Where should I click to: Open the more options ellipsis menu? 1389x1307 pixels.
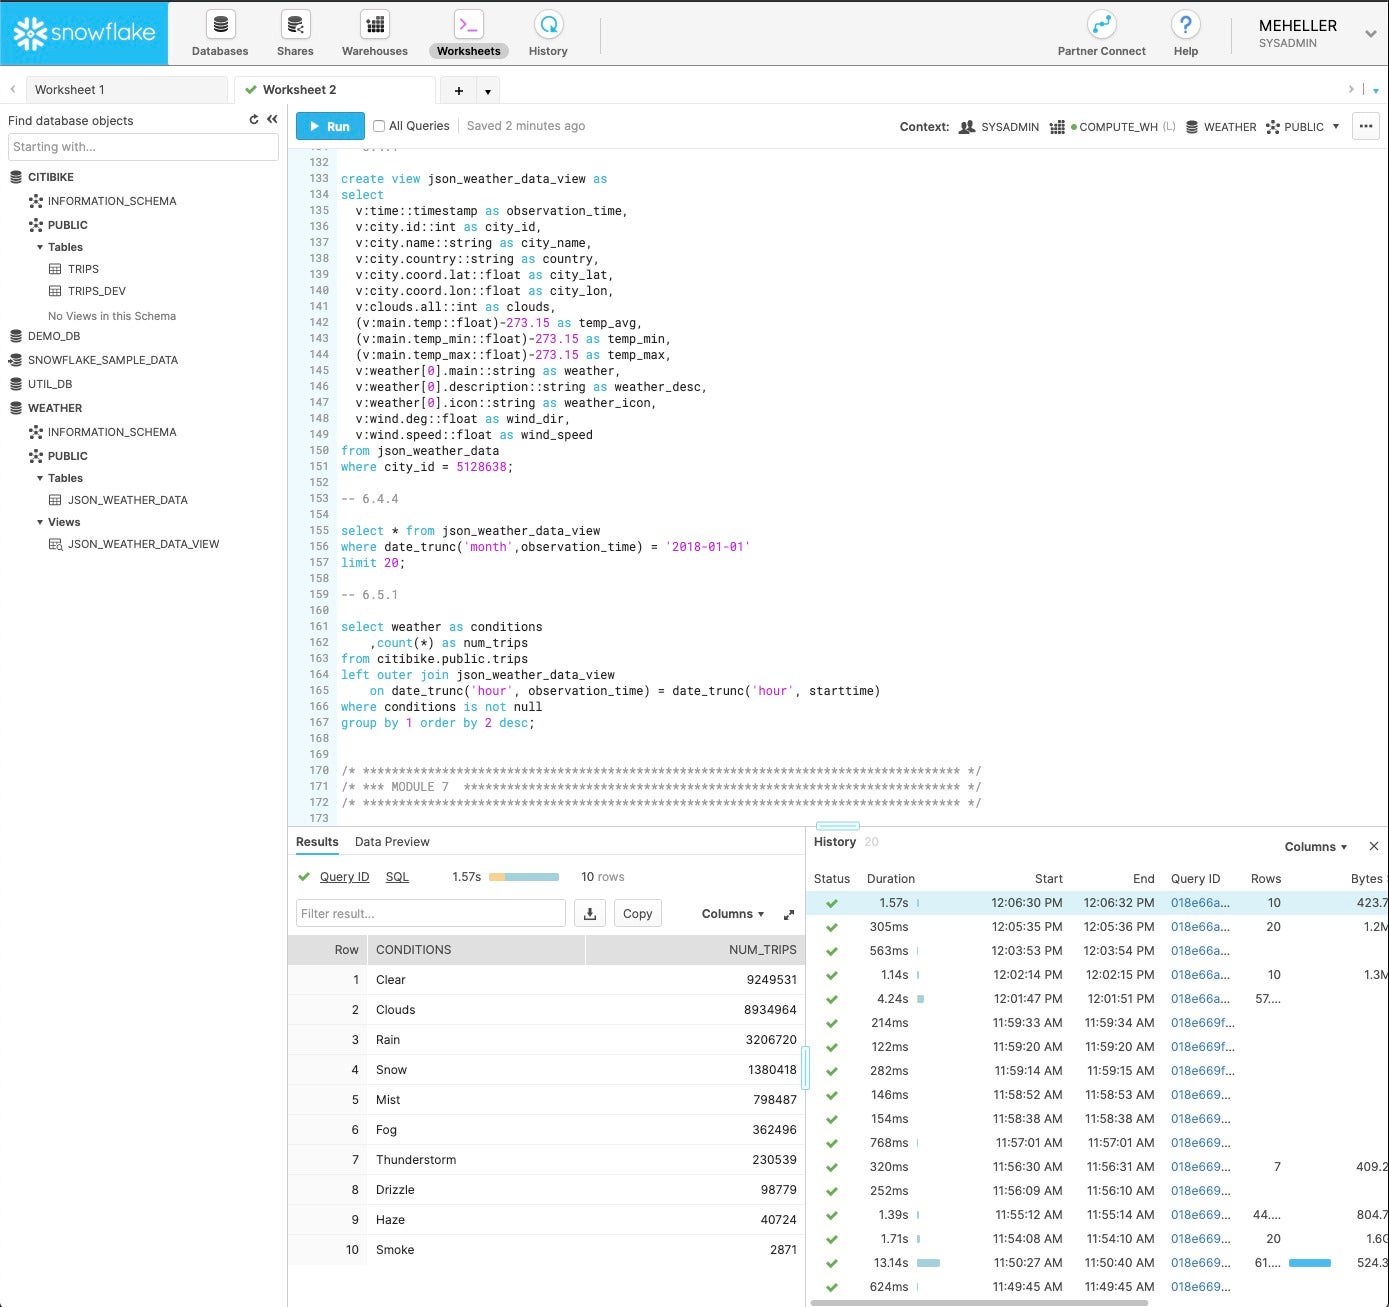tap(1366, 126)
